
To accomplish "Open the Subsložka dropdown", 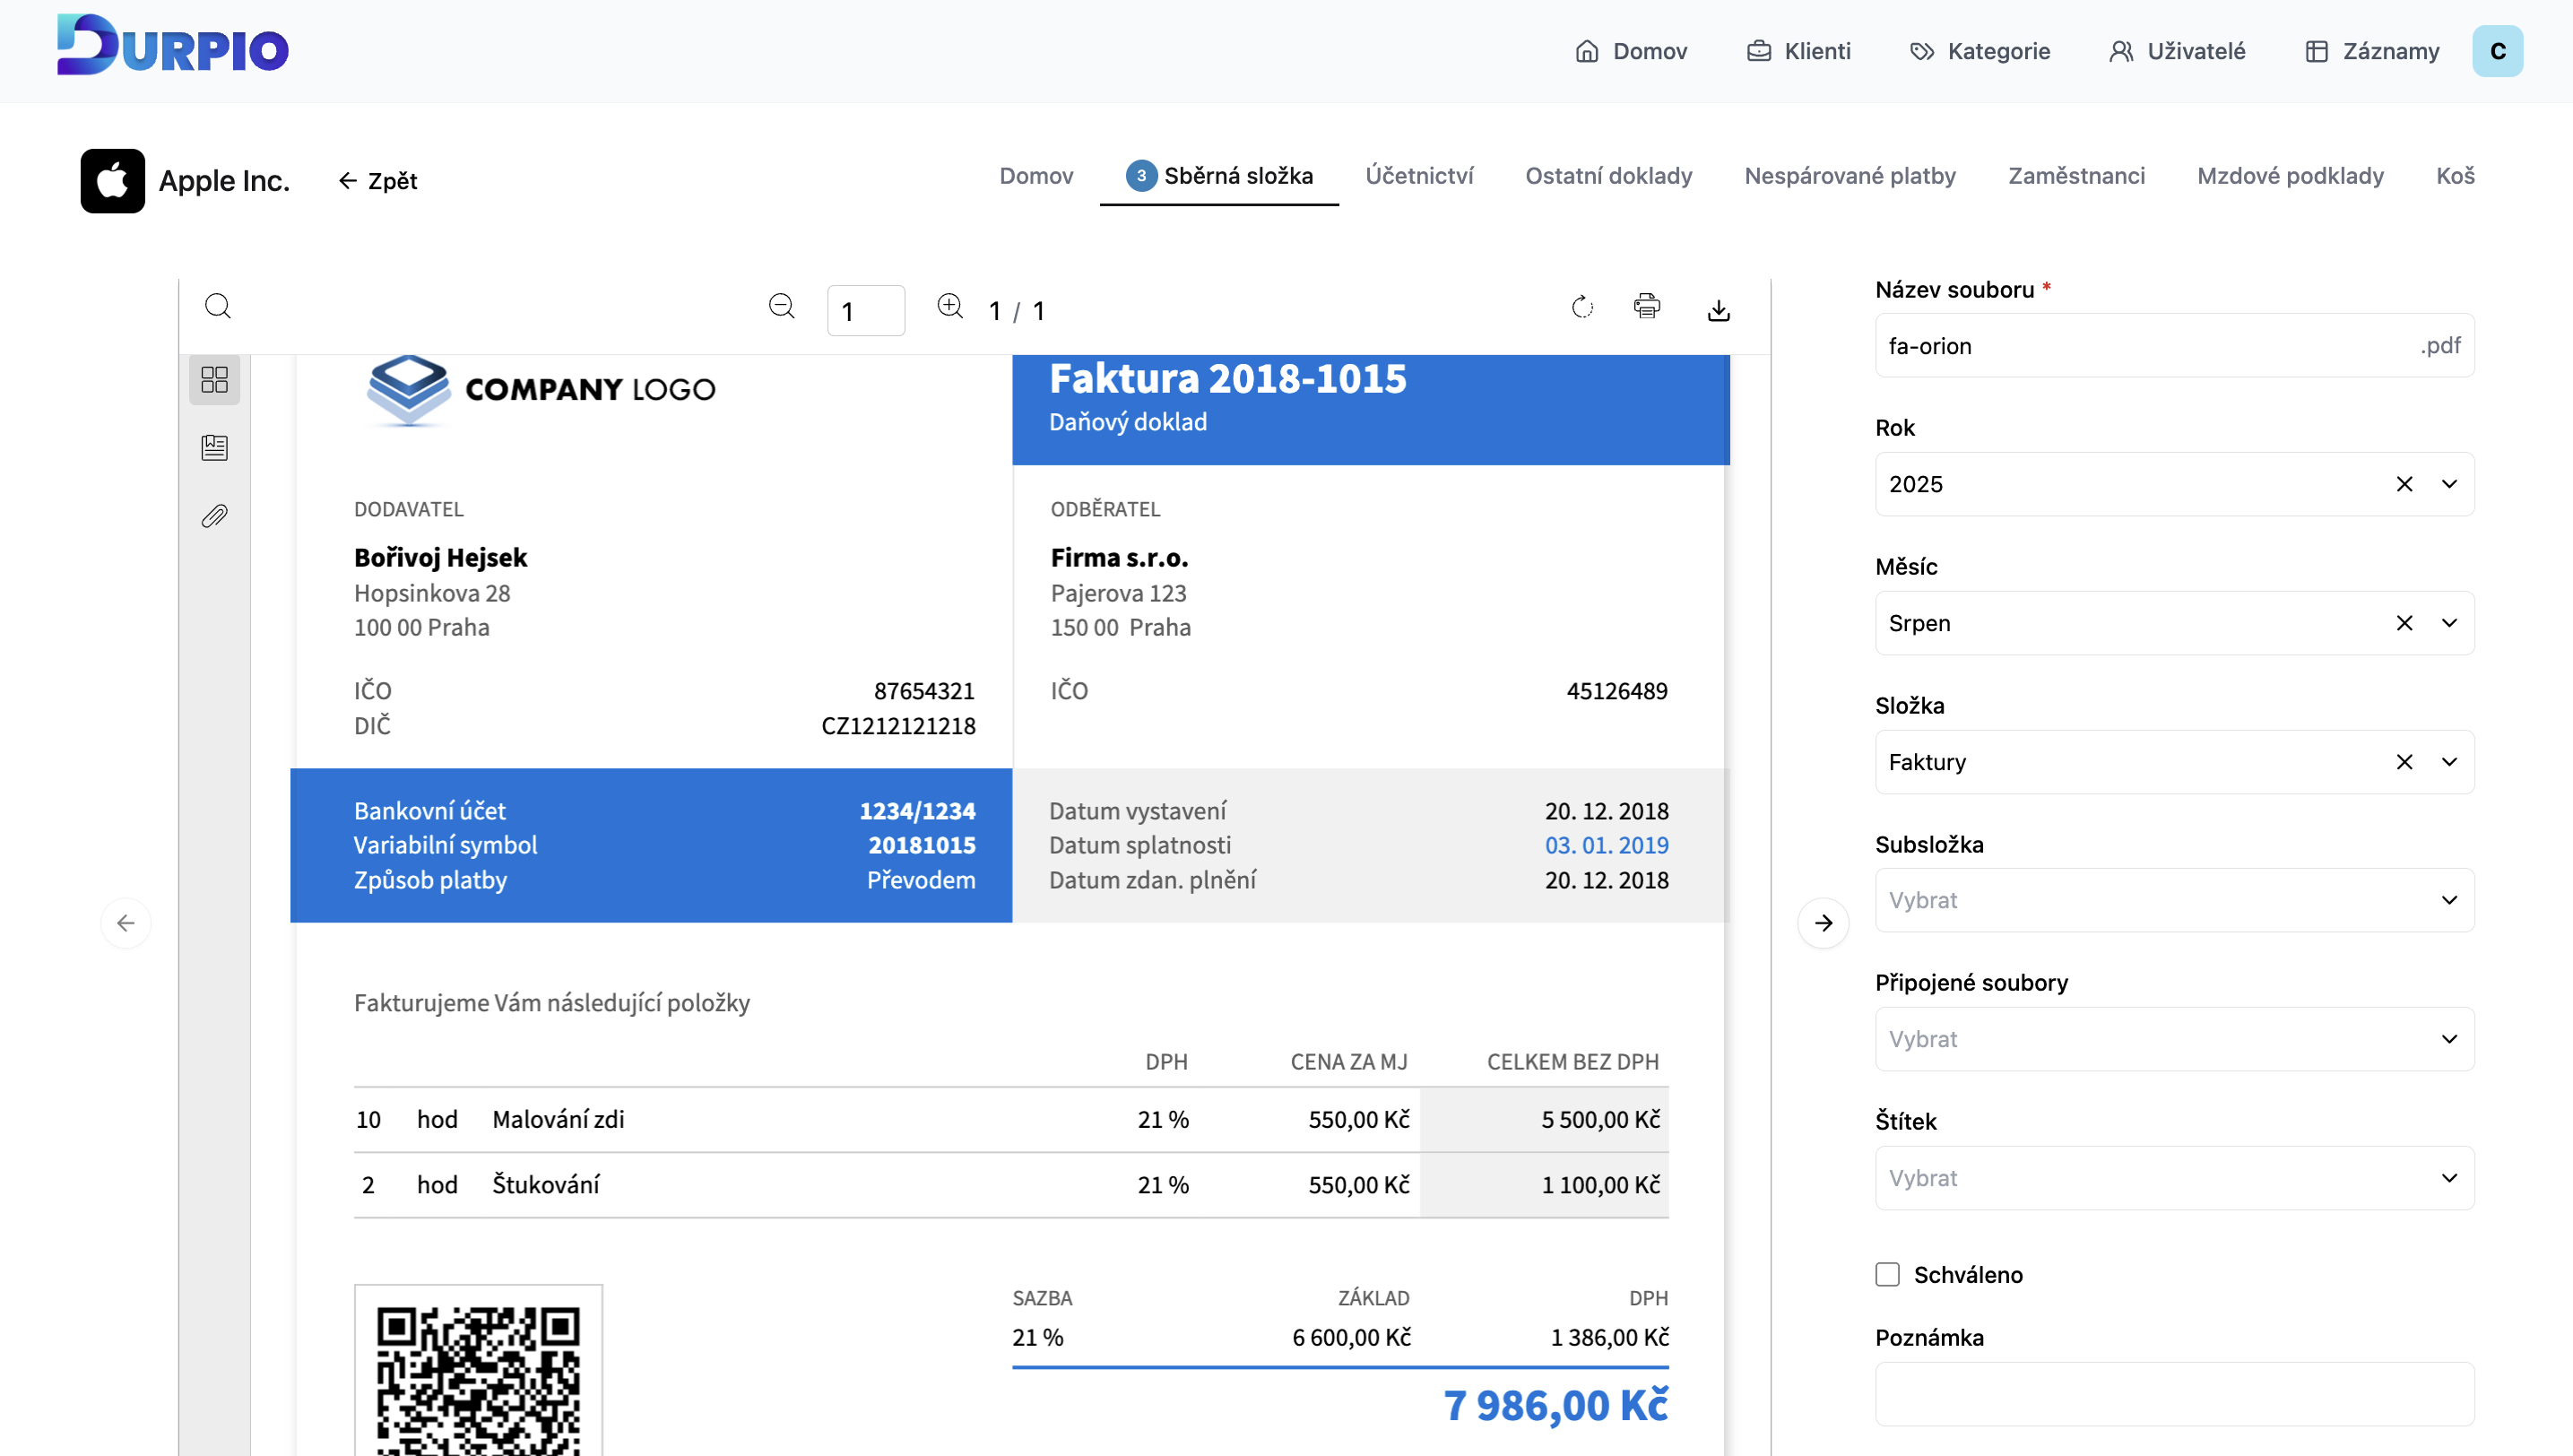I will (x=2449, y=899).
